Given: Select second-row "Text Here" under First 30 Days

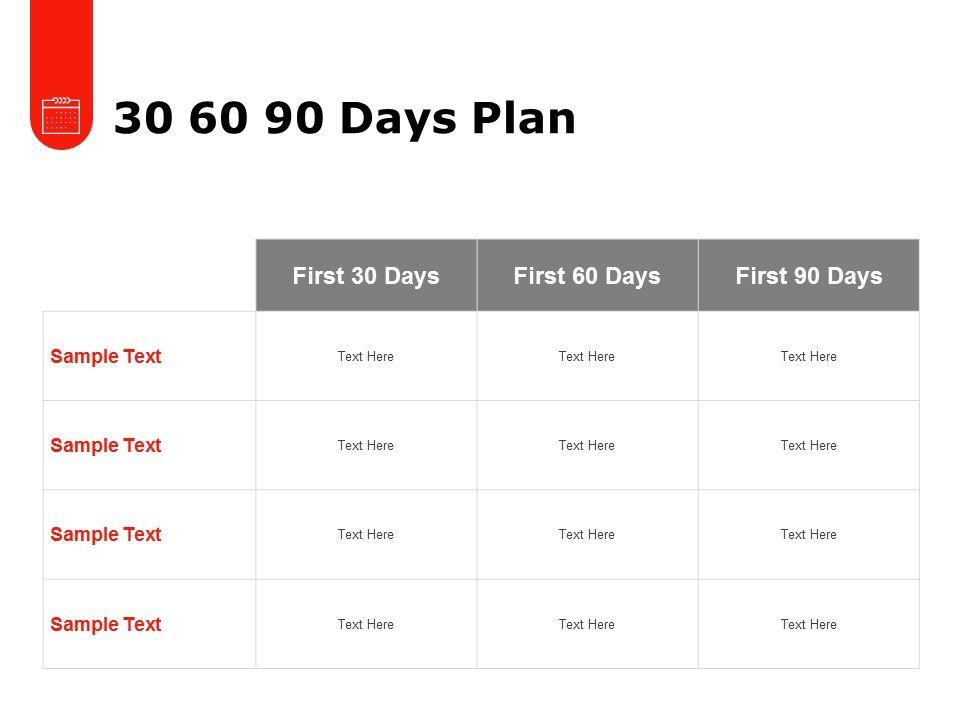Looking at the screenshot, I should [x=366, y=445].
